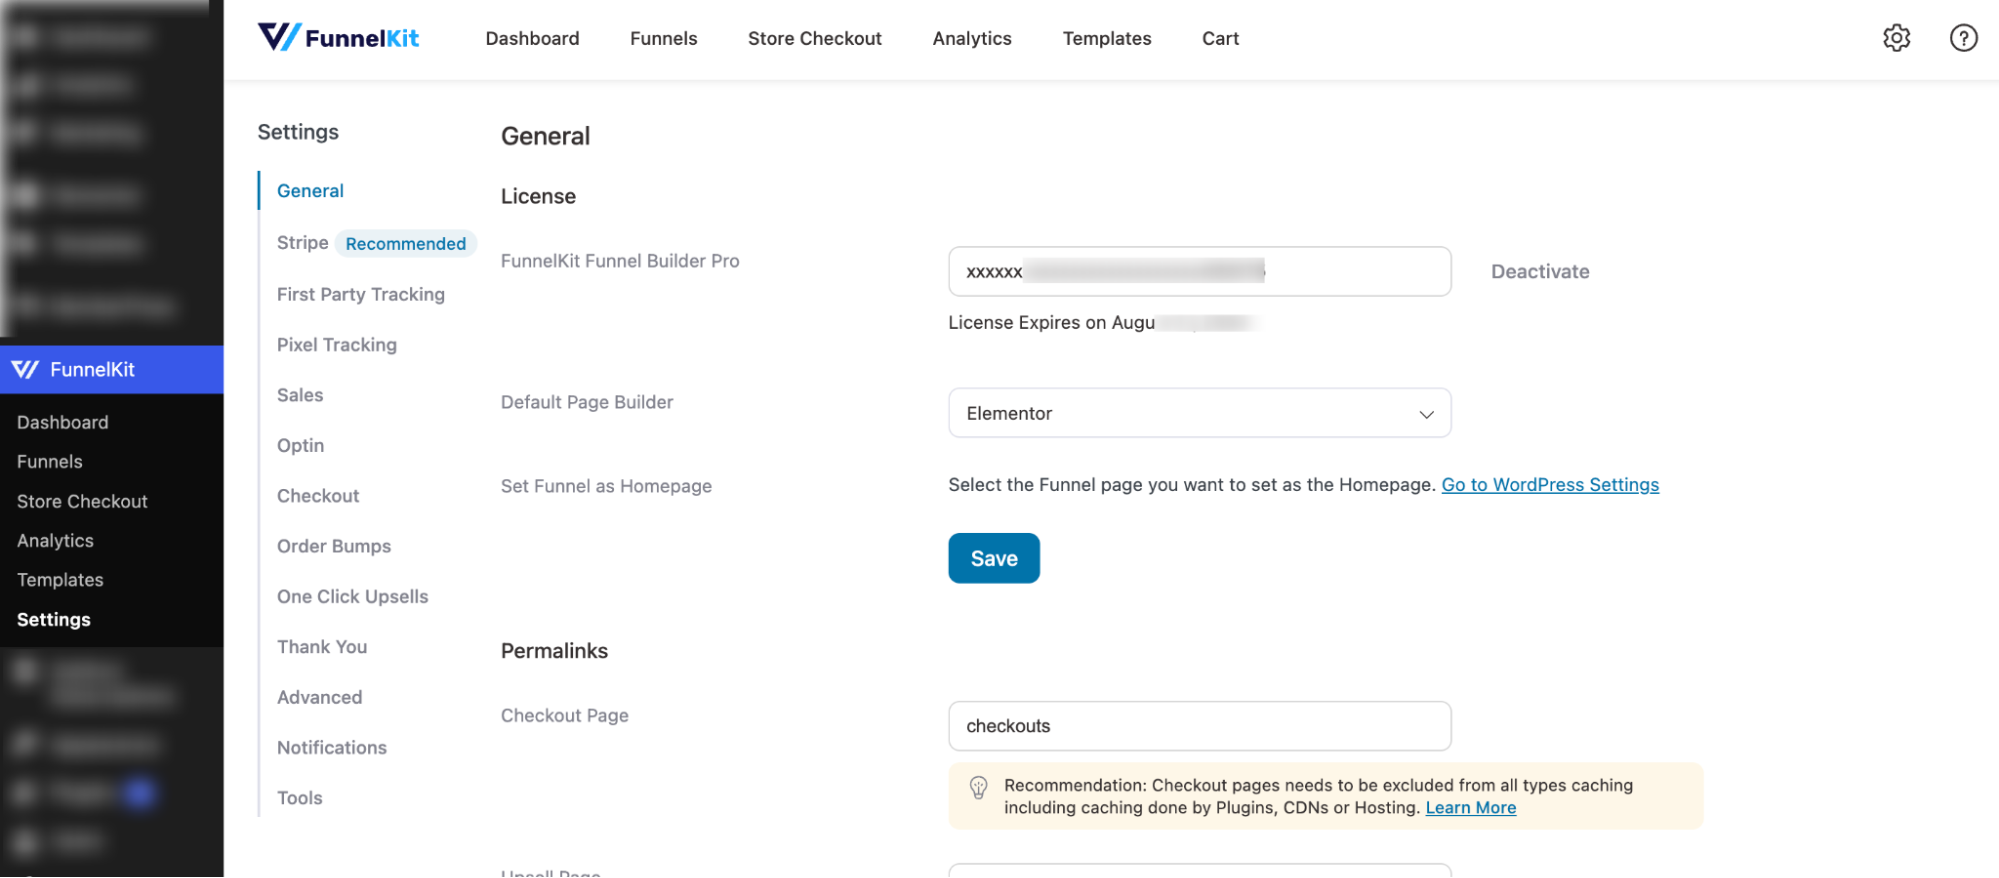Select Pixel Tracking settings
This screenshot has width=1999, height=878.
(x=336, y=345)
